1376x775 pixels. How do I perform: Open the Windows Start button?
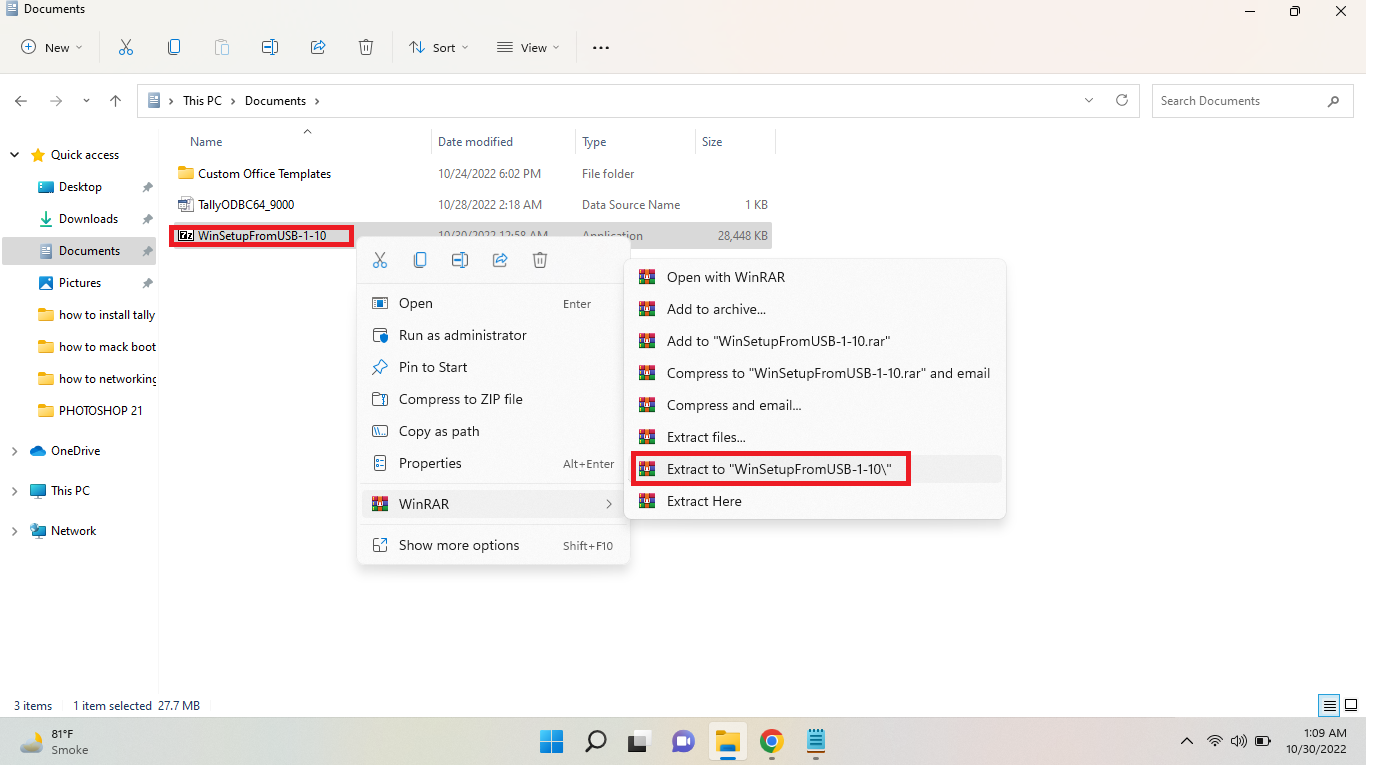coord(552,742)
